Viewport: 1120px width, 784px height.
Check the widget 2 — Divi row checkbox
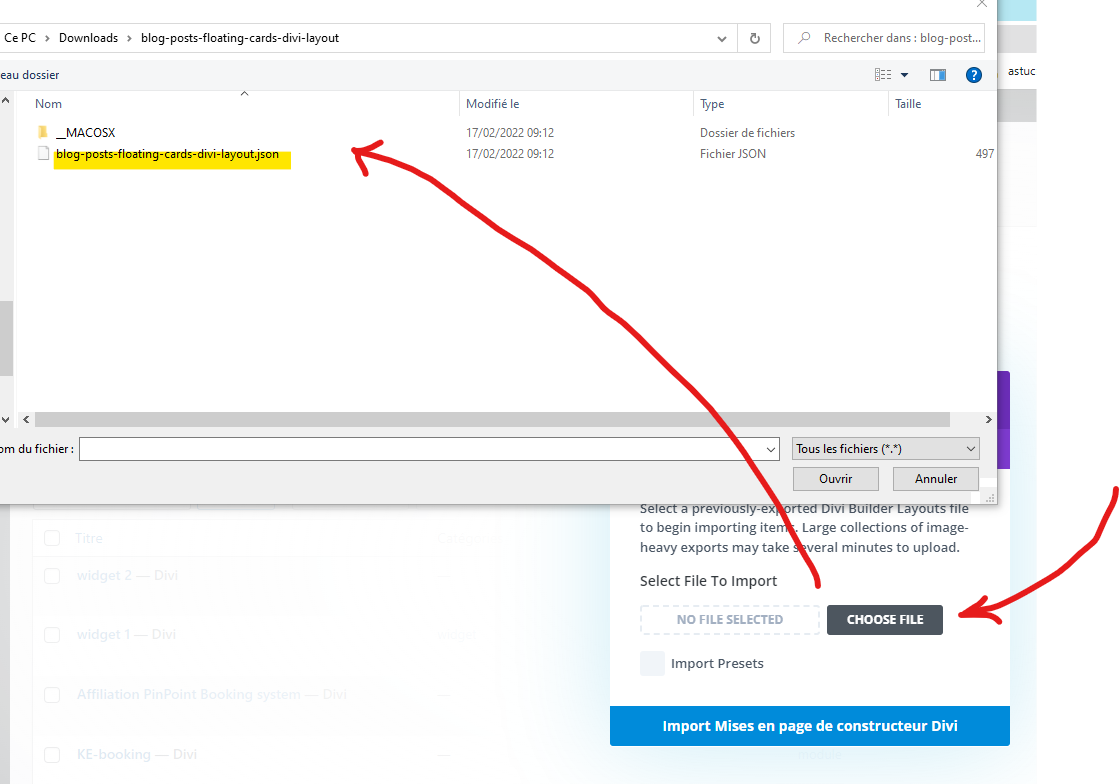(x=52, y=576)
